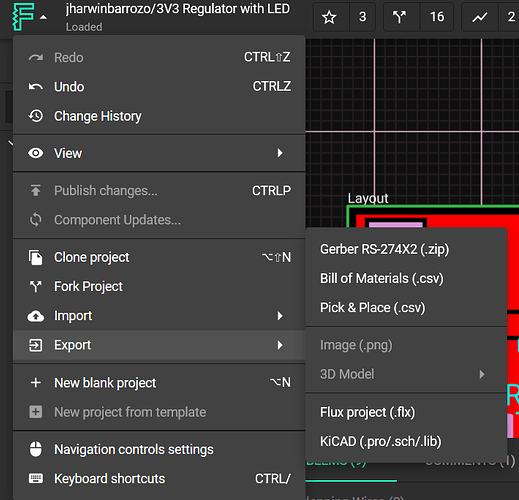Click the mouse icon for navigation controls
Image resolution: width=519 pixels, height=500 pixels.
(x=36, y=449)
